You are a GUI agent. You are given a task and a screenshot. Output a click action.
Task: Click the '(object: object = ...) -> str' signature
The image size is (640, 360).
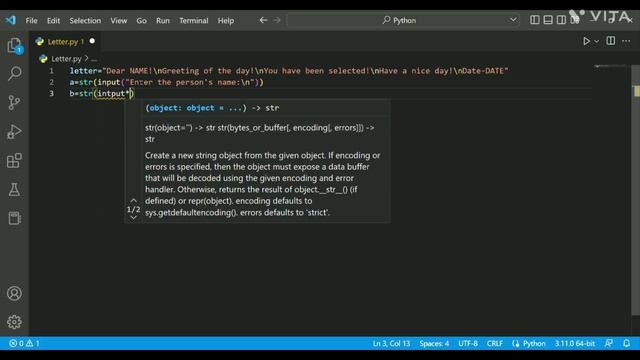(212, 108)
